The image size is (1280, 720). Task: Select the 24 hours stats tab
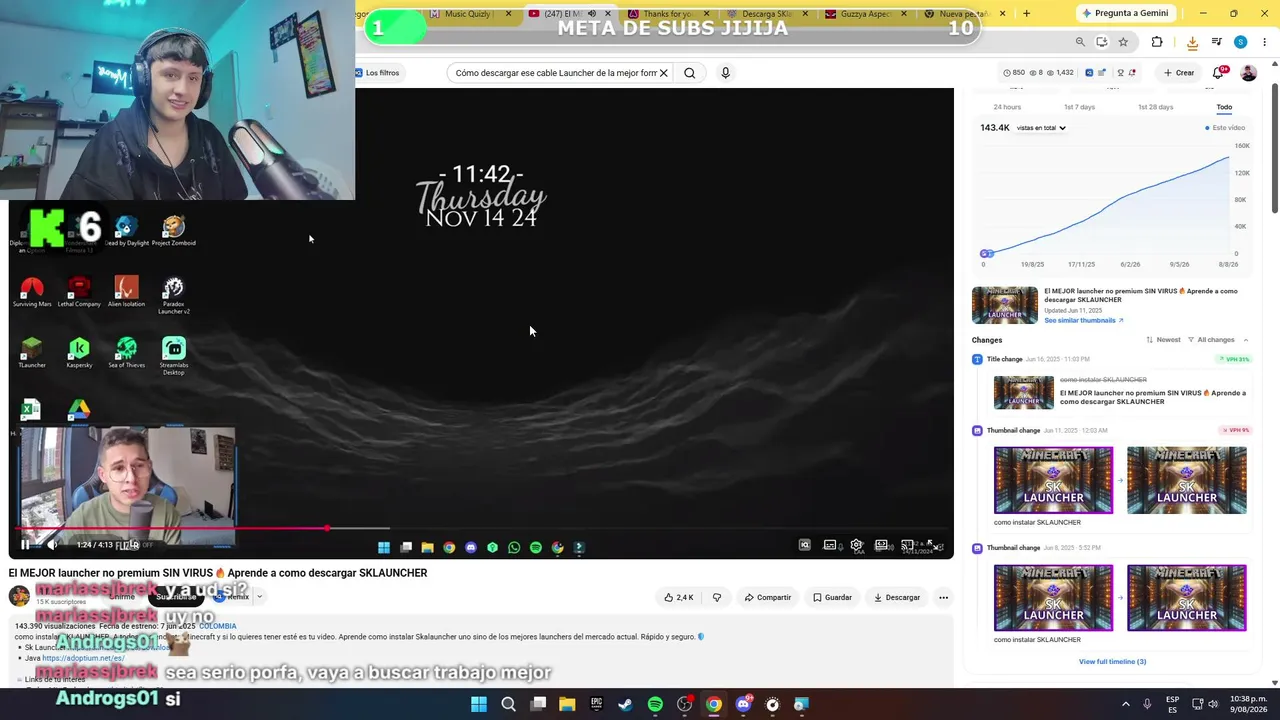1007,107
